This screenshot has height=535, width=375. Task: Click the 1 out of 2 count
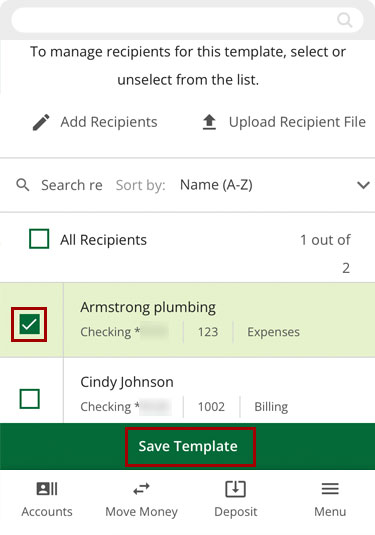pyautogui.click(x=325, y=254)
